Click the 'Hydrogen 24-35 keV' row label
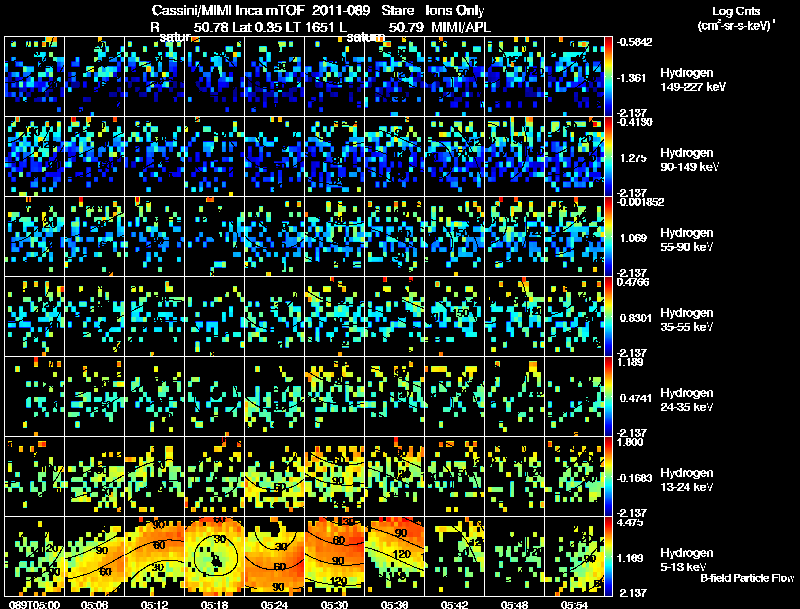The height and width of the screenshot is (609, 800). point(687,400)
